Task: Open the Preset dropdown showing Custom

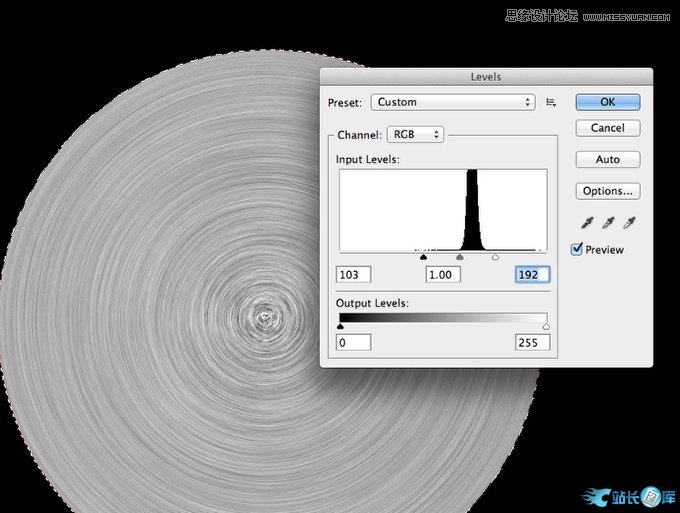Action: (x=453, y=102)
